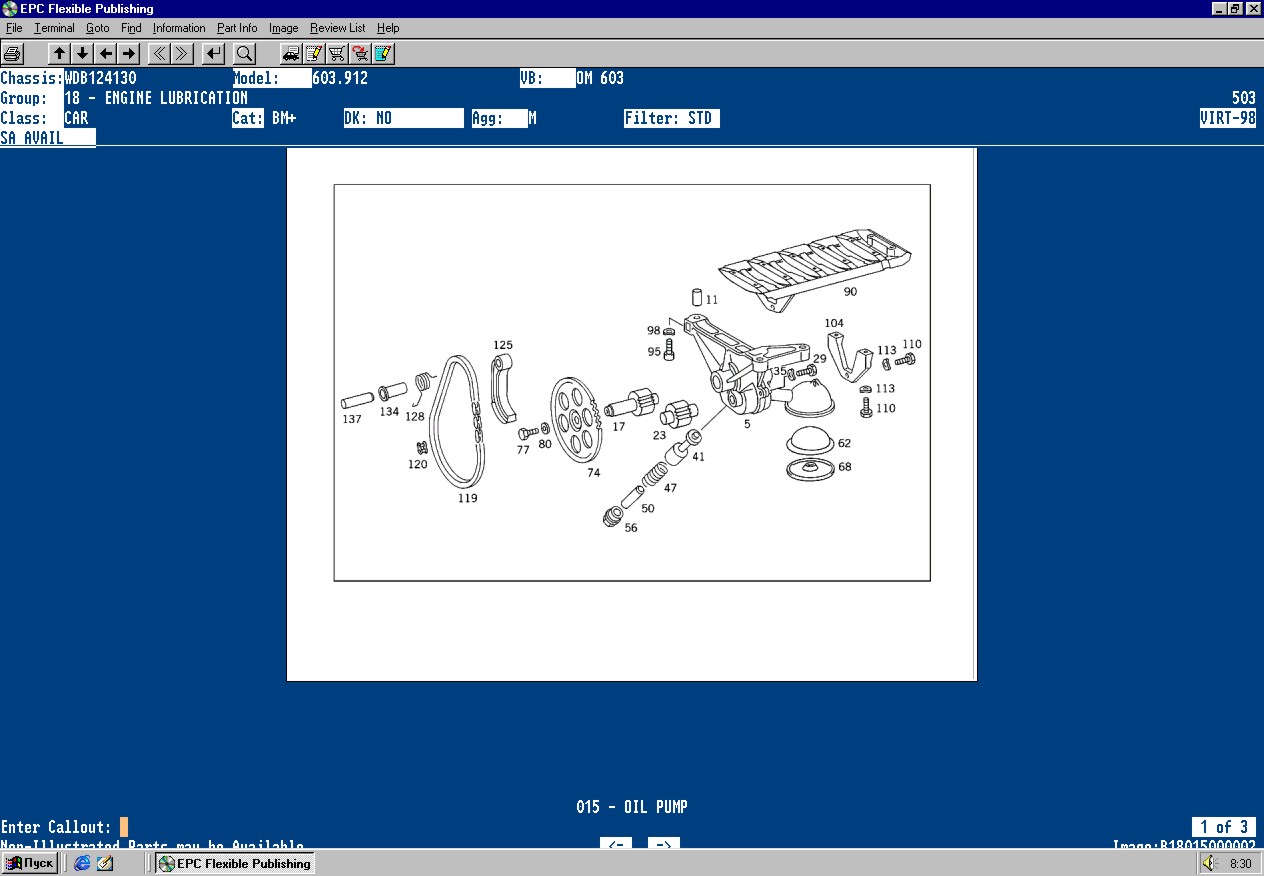
Task: Click the Windows Start button
Action: 30,863
